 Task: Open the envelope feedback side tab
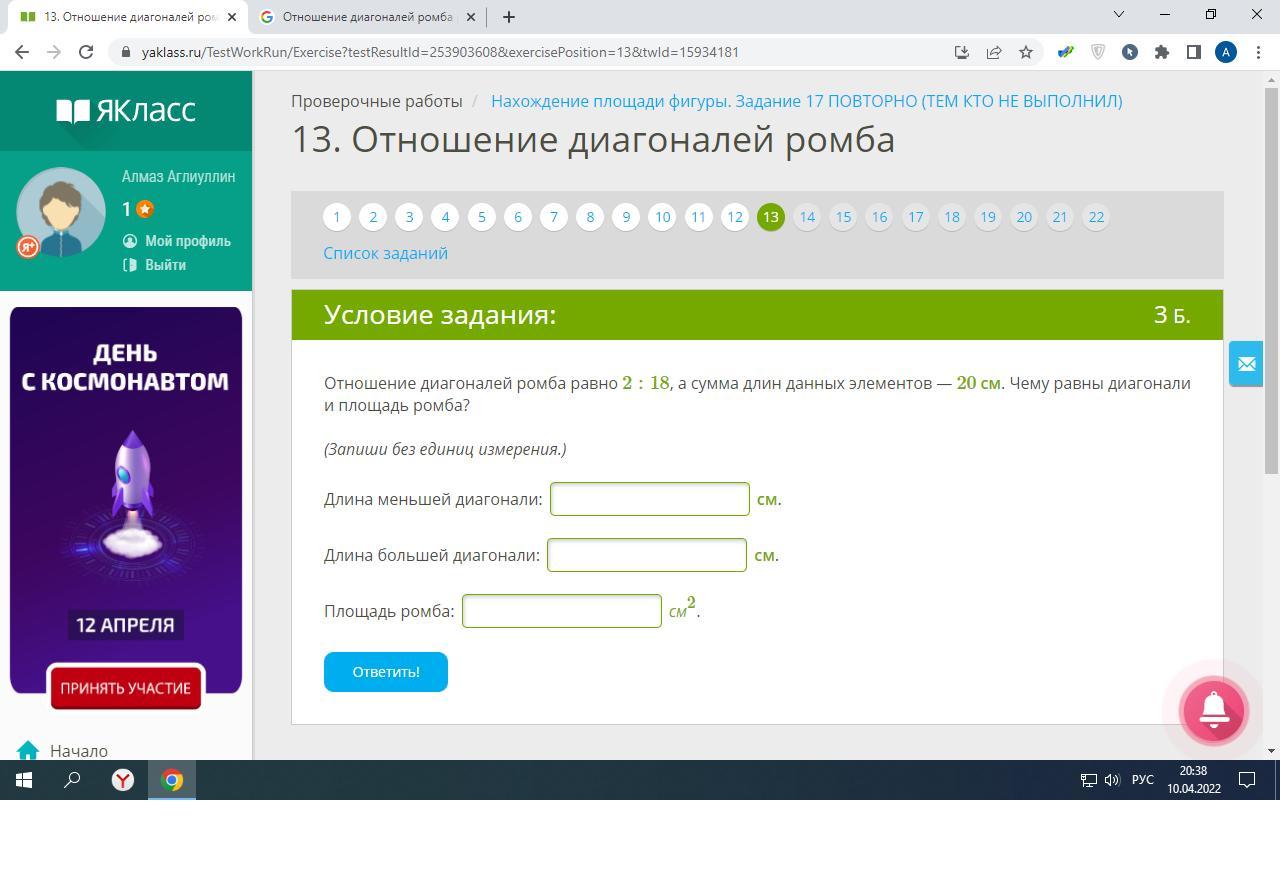click(1246, 364)
